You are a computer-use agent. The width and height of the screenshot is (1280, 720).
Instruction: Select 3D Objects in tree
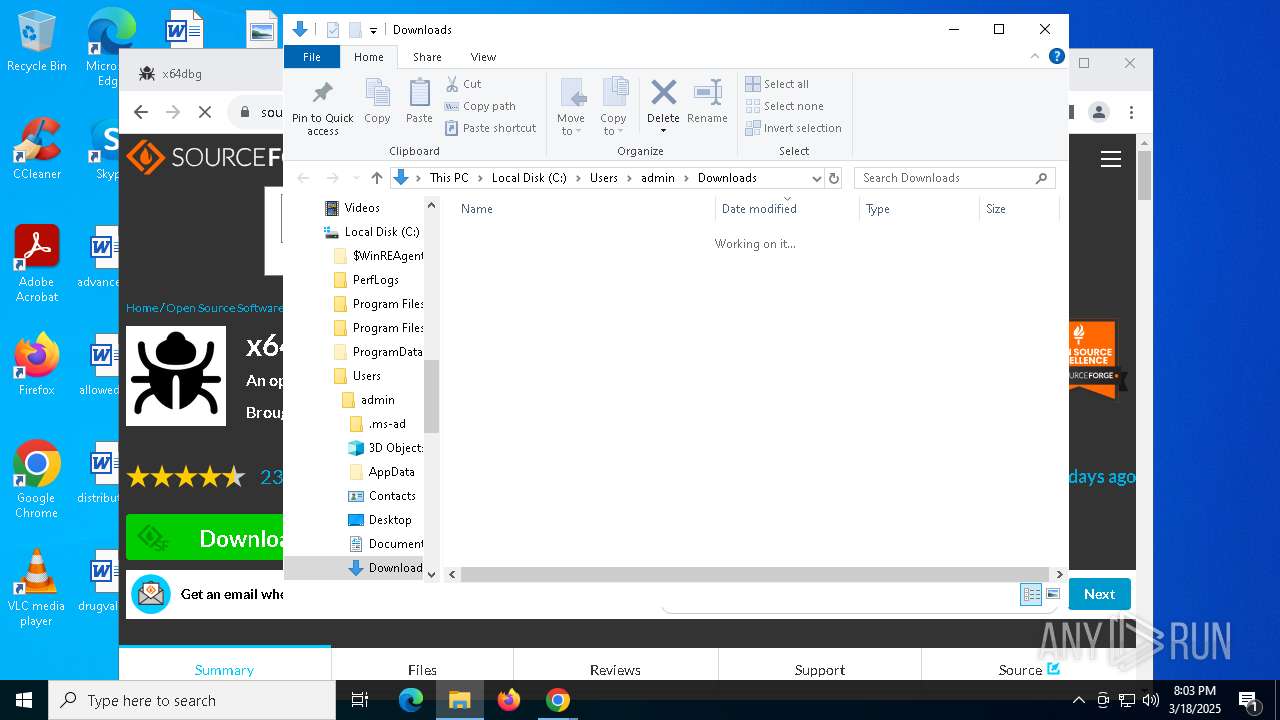pos(395,448)
